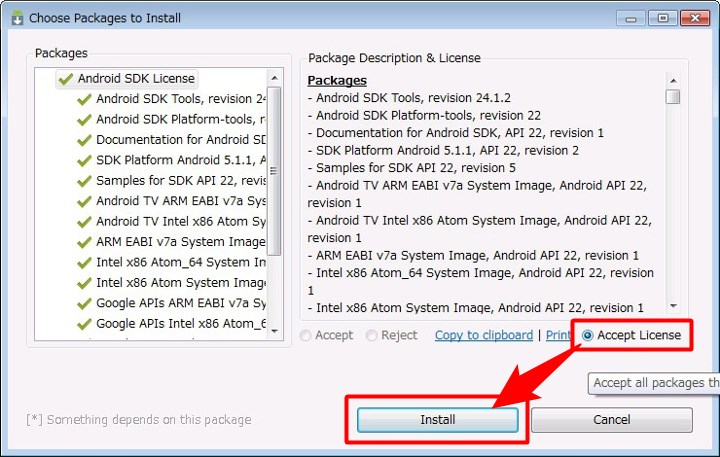The height and width of the screenshot is (457, 720).
Task: Close the Choose Packages to Install window
Action: [695, 18]
